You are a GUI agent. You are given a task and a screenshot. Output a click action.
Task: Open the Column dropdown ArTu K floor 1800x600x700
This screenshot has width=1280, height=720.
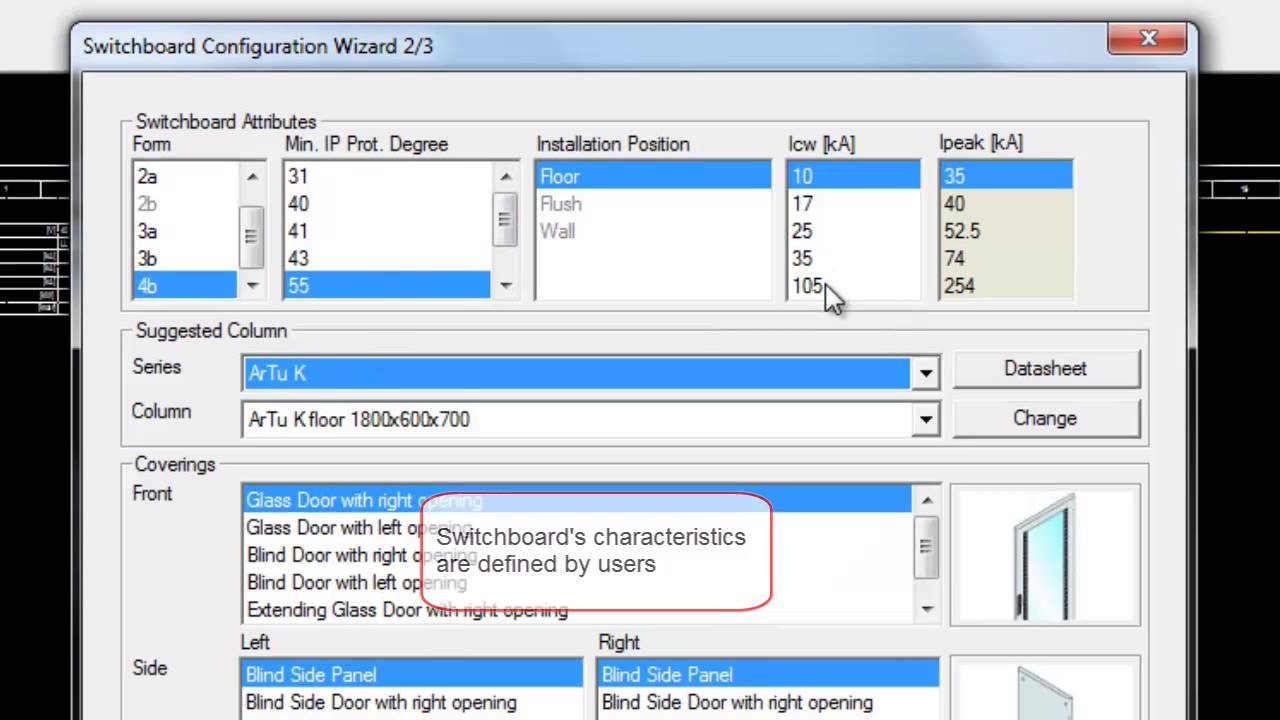(925, 420)
